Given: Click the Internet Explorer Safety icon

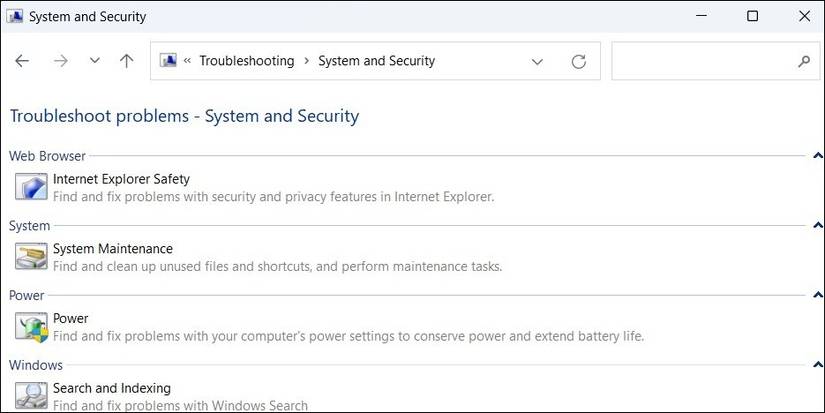Looking at the screenshot, I should [x=31, y=187].
